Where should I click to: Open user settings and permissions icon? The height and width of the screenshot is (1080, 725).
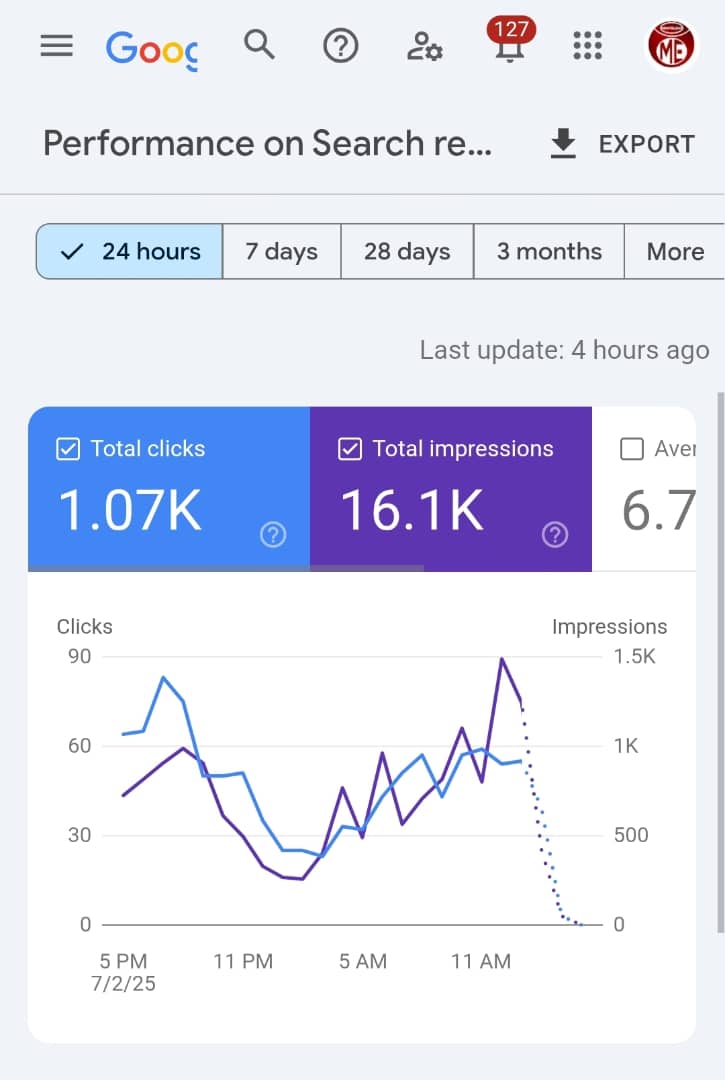pos(424,46)
